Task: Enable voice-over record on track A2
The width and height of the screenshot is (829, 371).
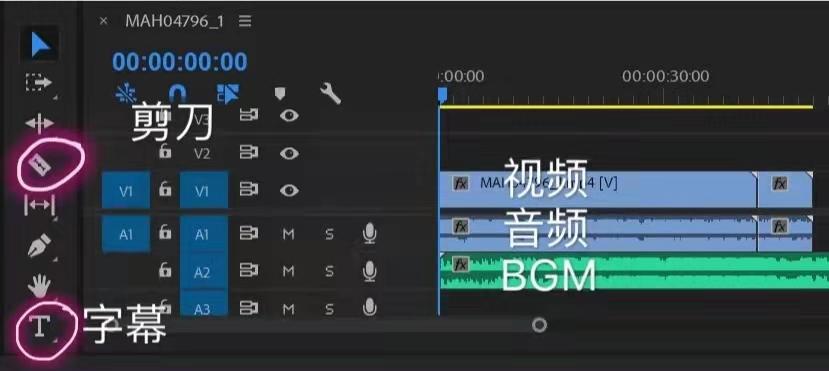Action: coord(370,271)
